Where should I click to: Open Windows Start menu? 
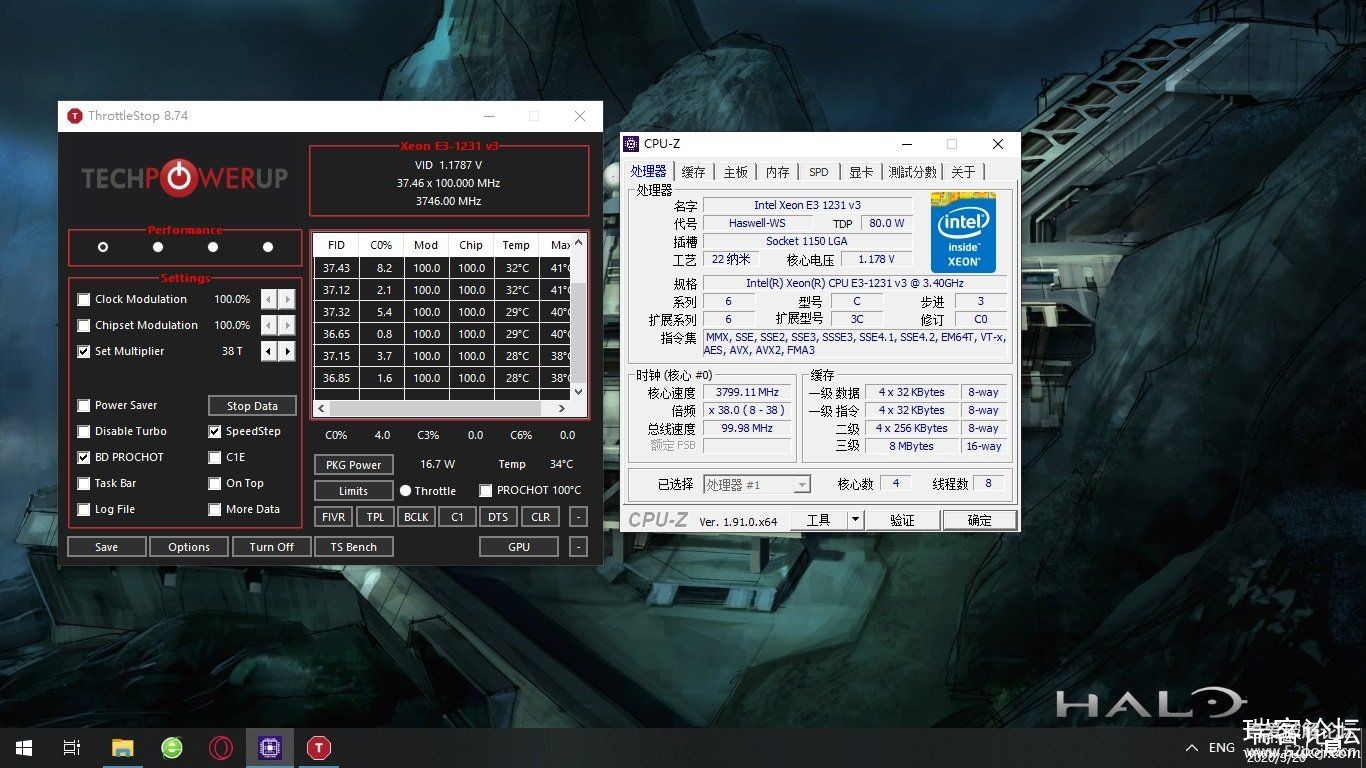click(24, 747)
